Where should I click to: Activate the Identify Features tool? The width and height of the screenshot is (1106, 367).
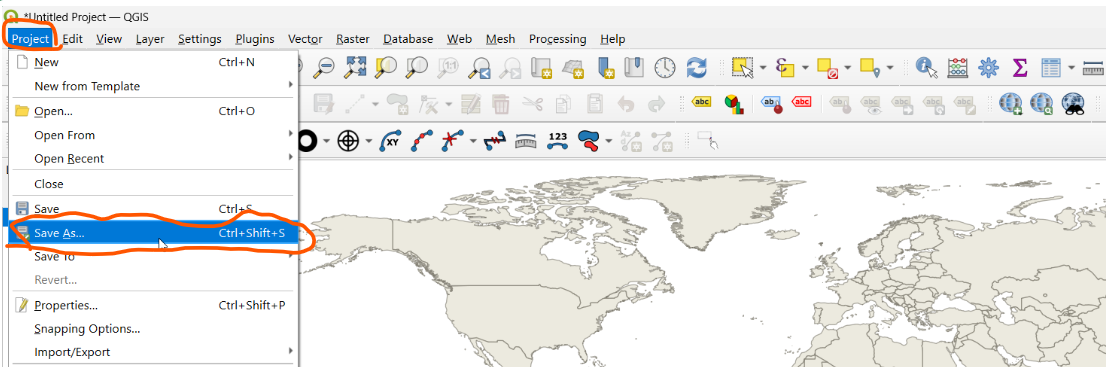[x=927, y=68]
